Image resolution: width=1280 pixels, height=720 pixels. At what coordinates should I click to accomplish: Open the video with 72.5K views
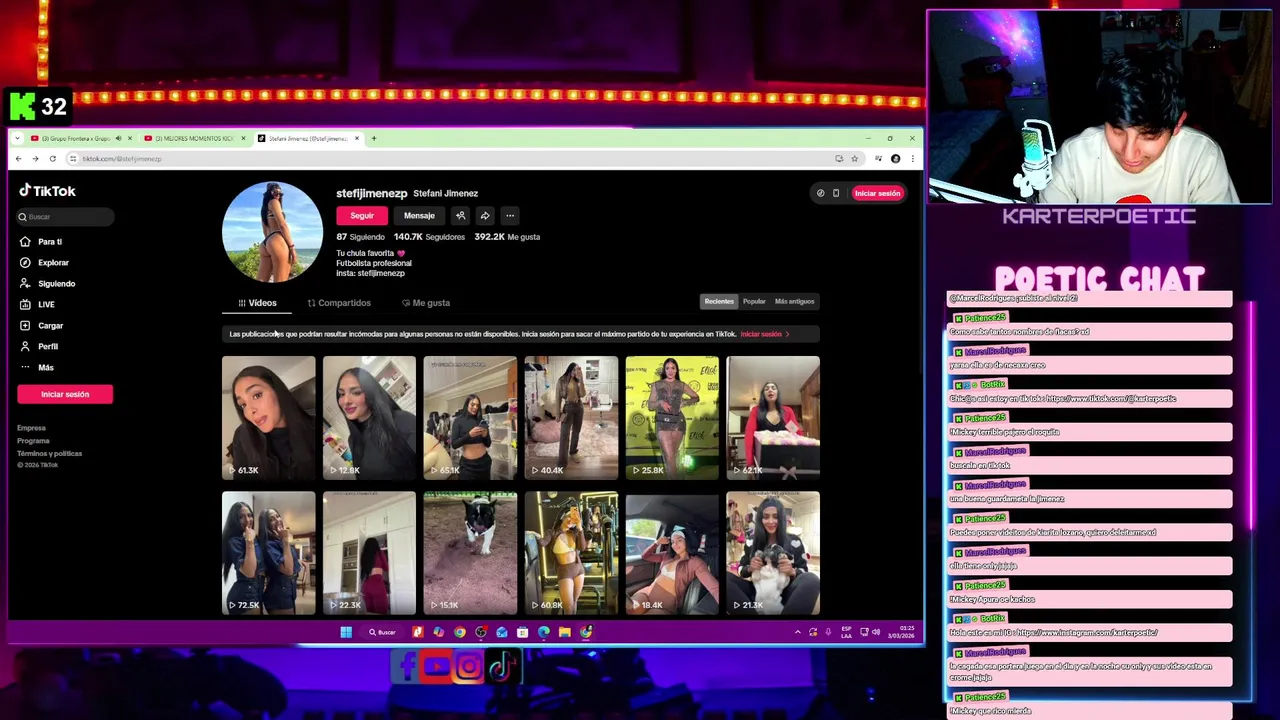(x=268, y=552)
